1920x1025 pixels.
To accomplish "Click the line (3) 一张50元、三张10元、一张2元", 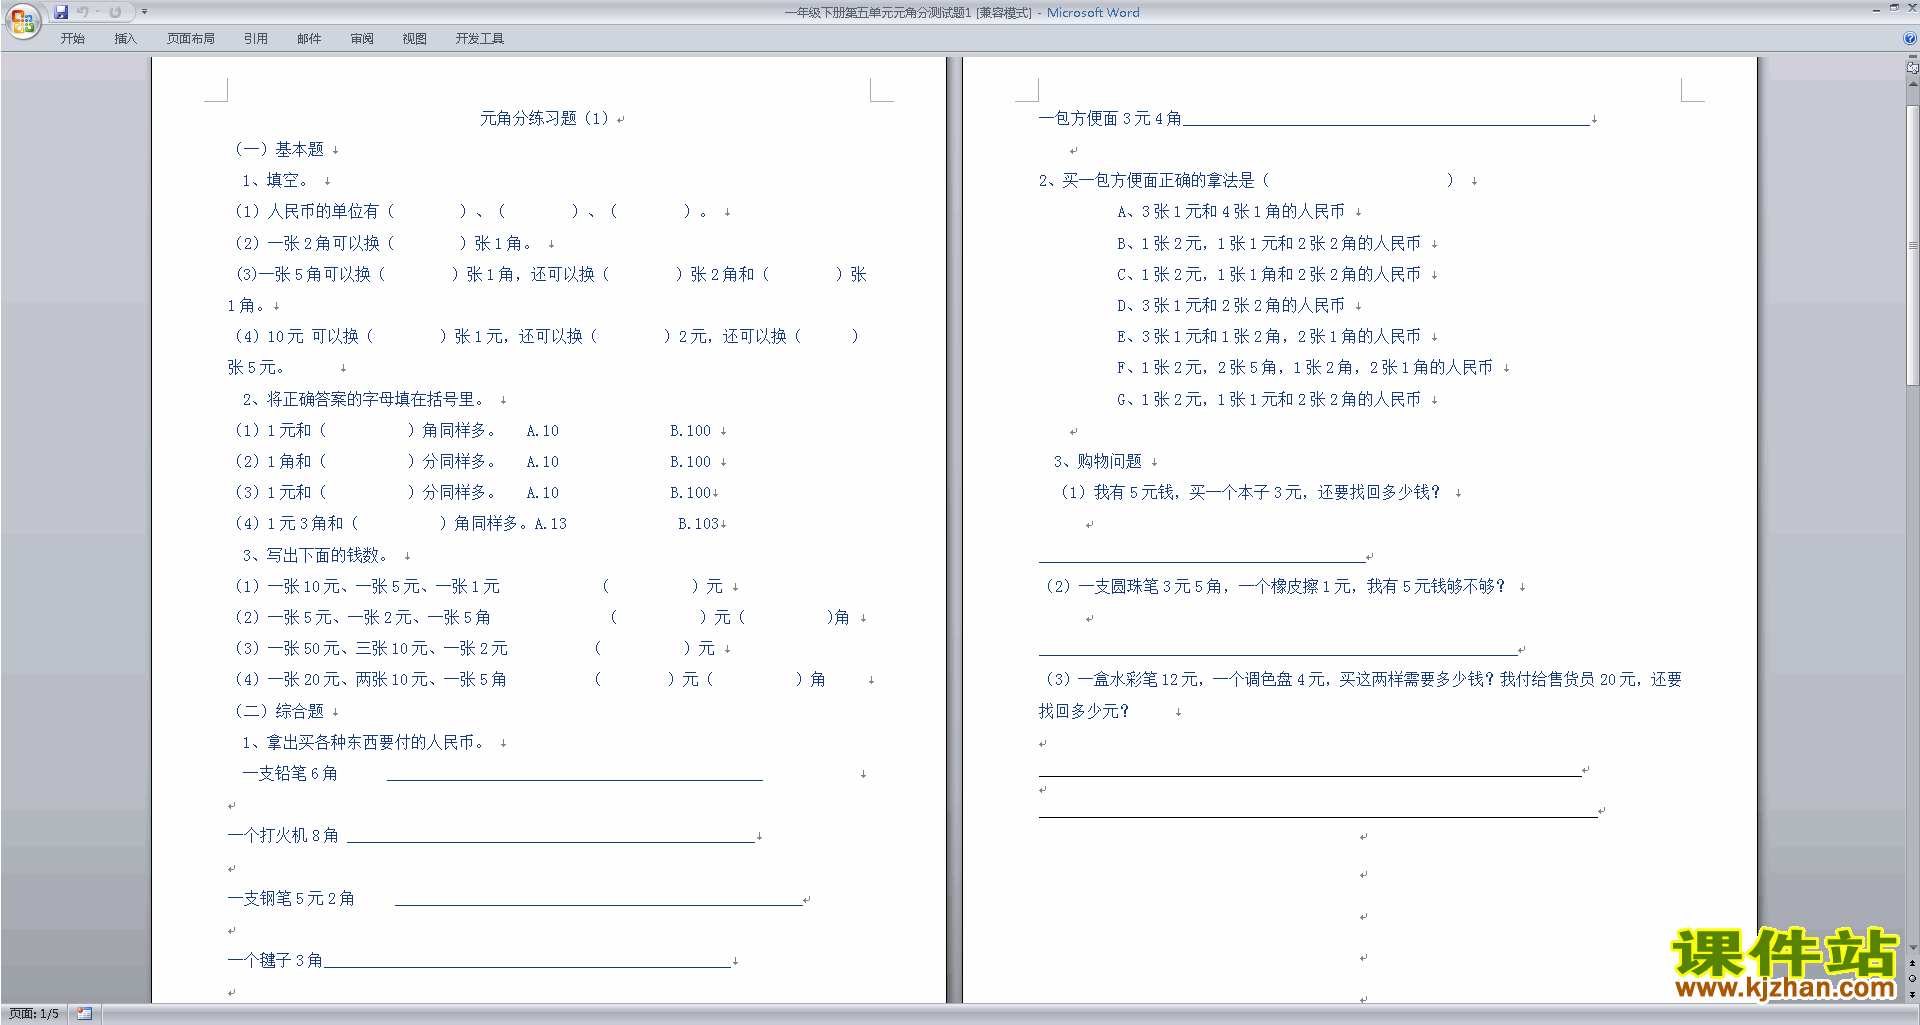I will [474, 648].
